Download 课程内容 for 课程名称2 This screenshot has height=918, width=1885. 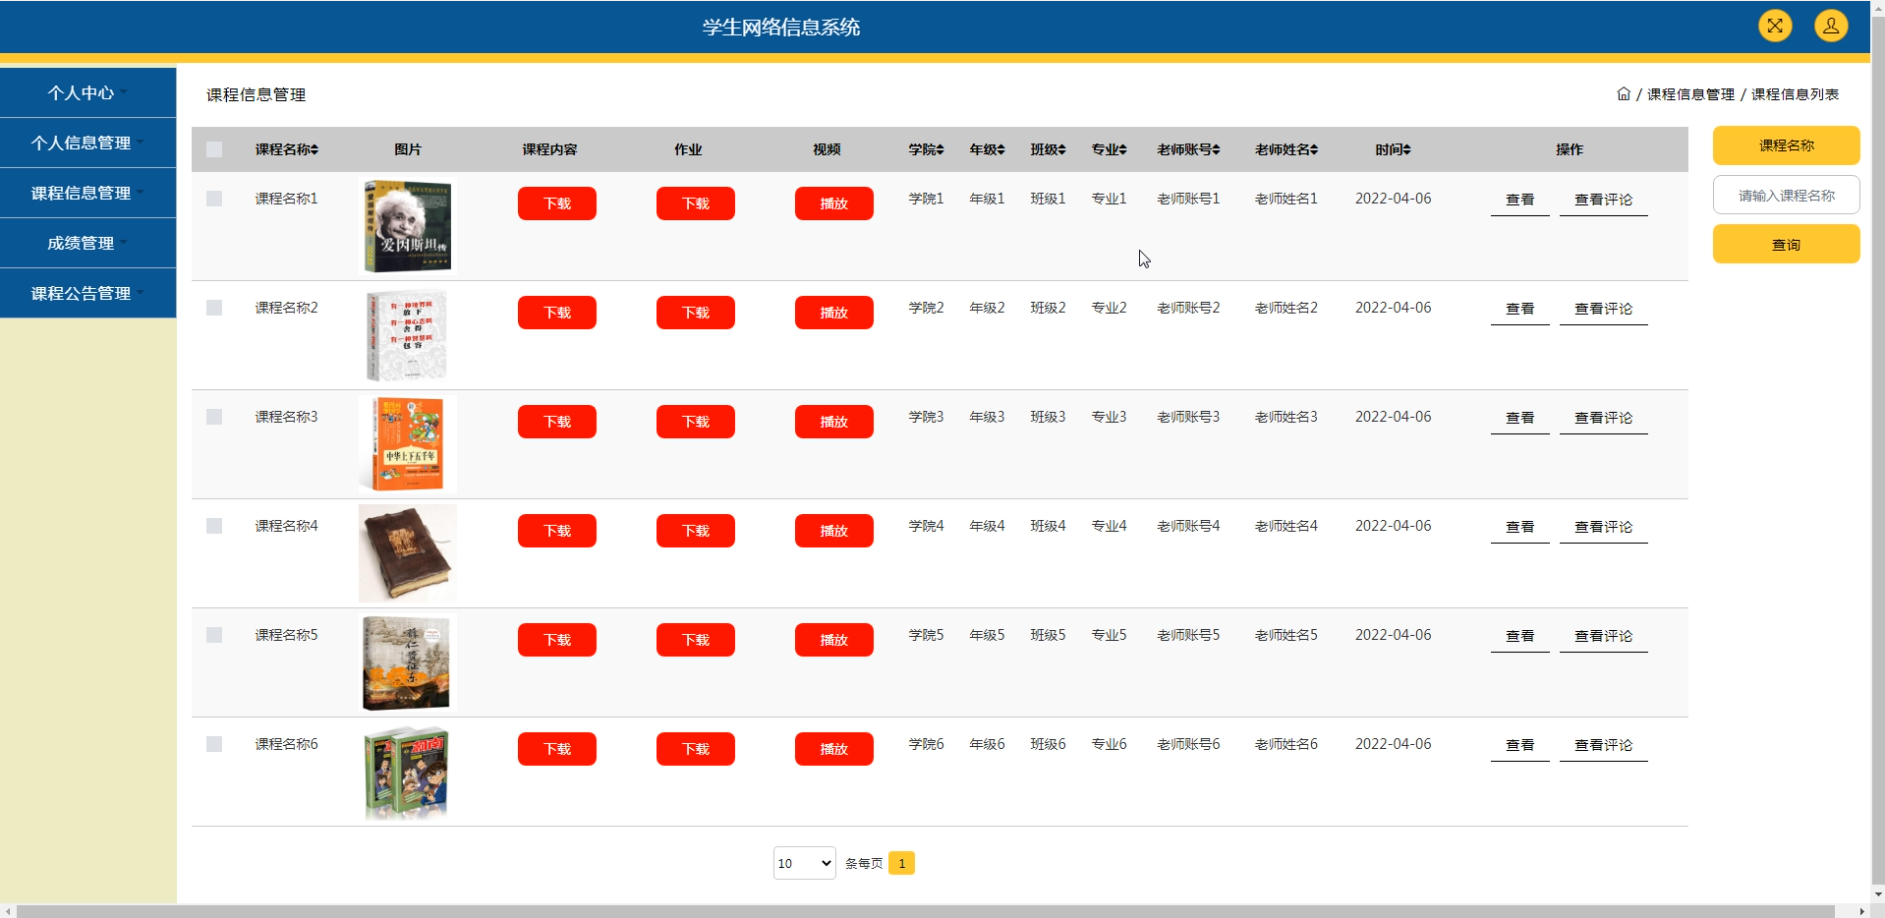click(557, 312)
